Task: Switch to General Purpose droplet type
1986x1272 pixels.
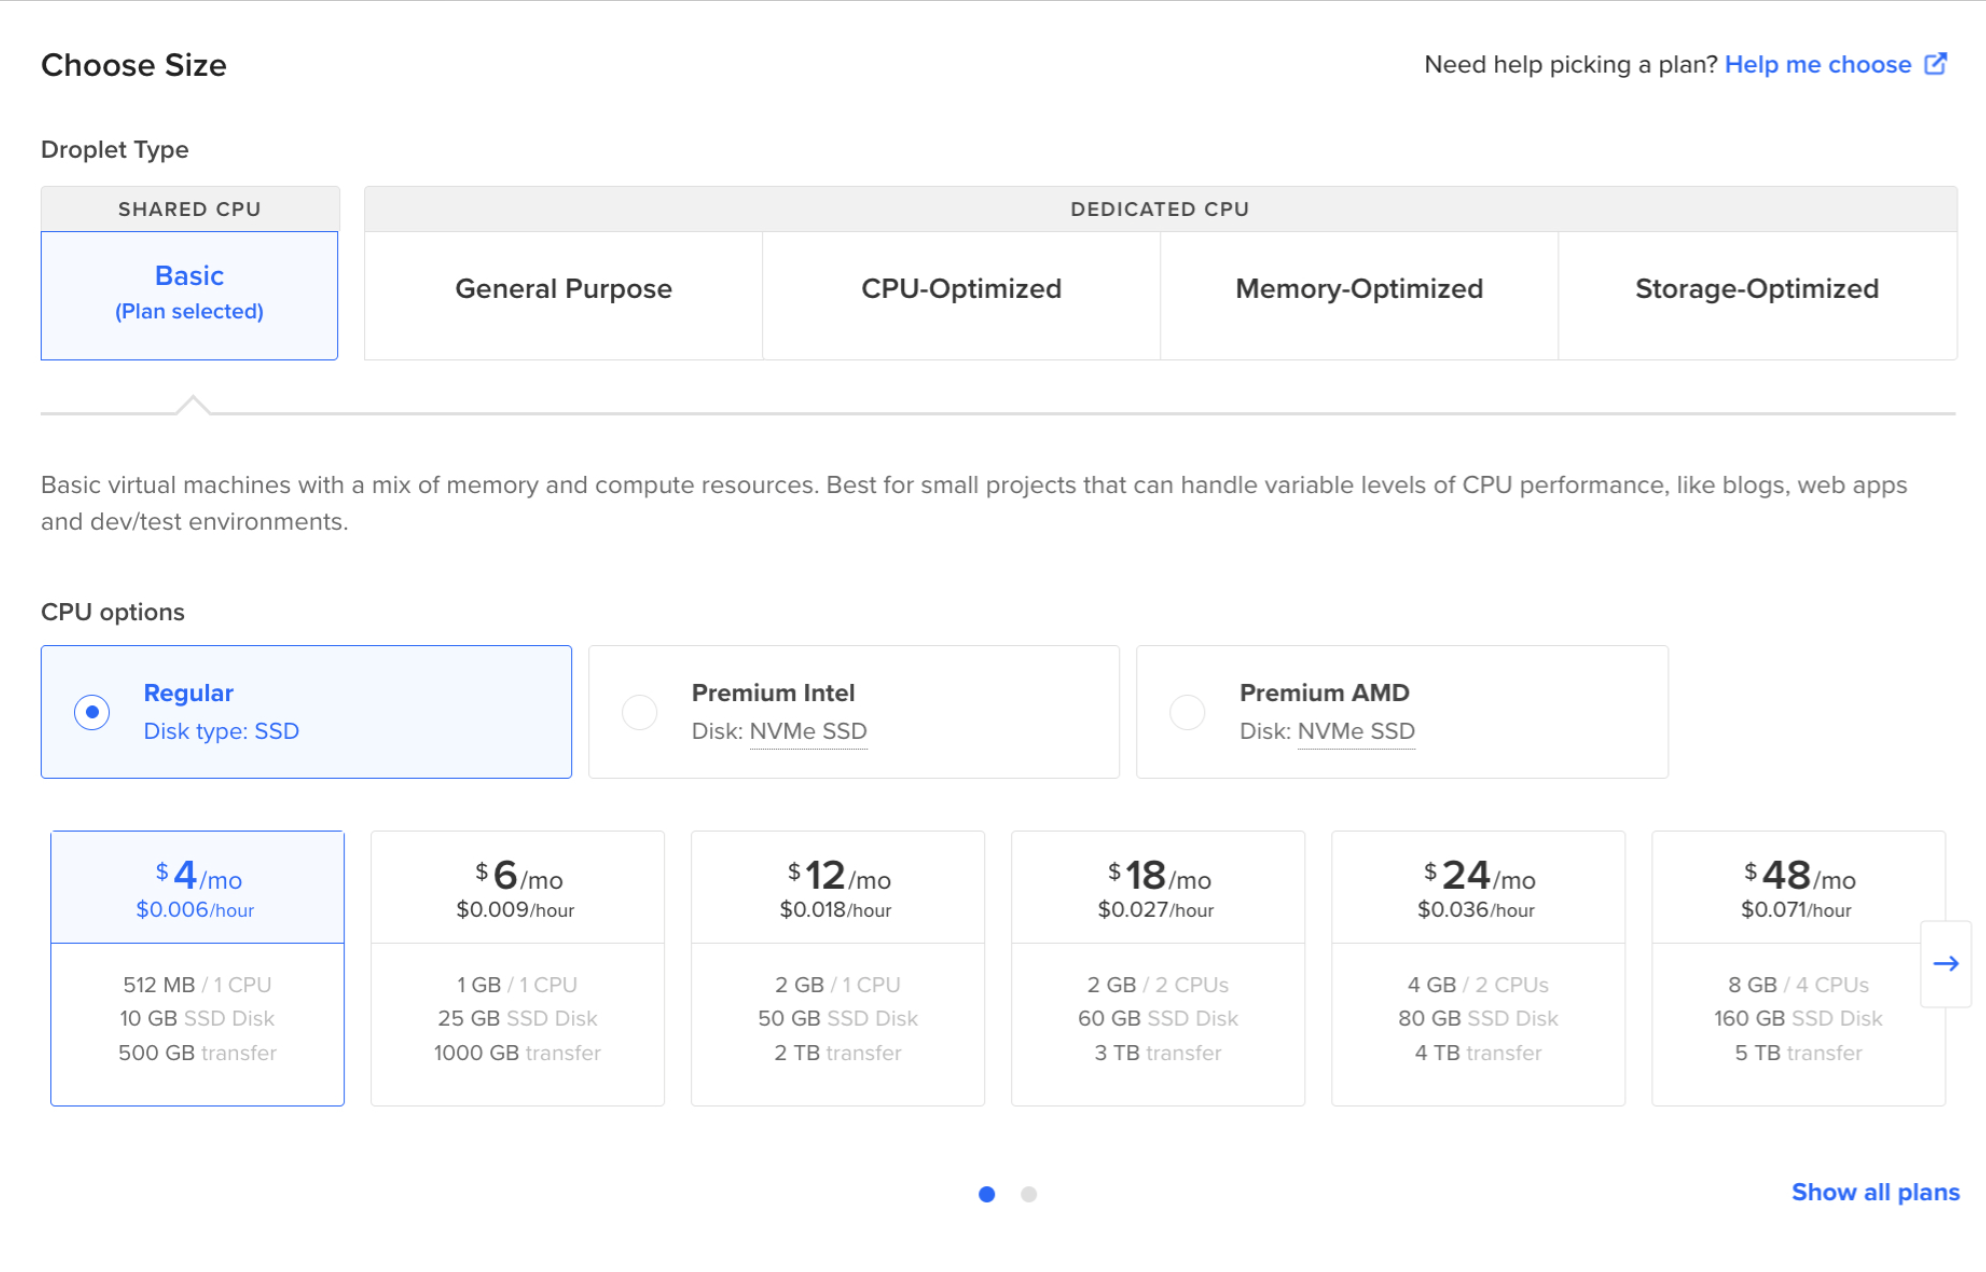Action: click(563, 290)
